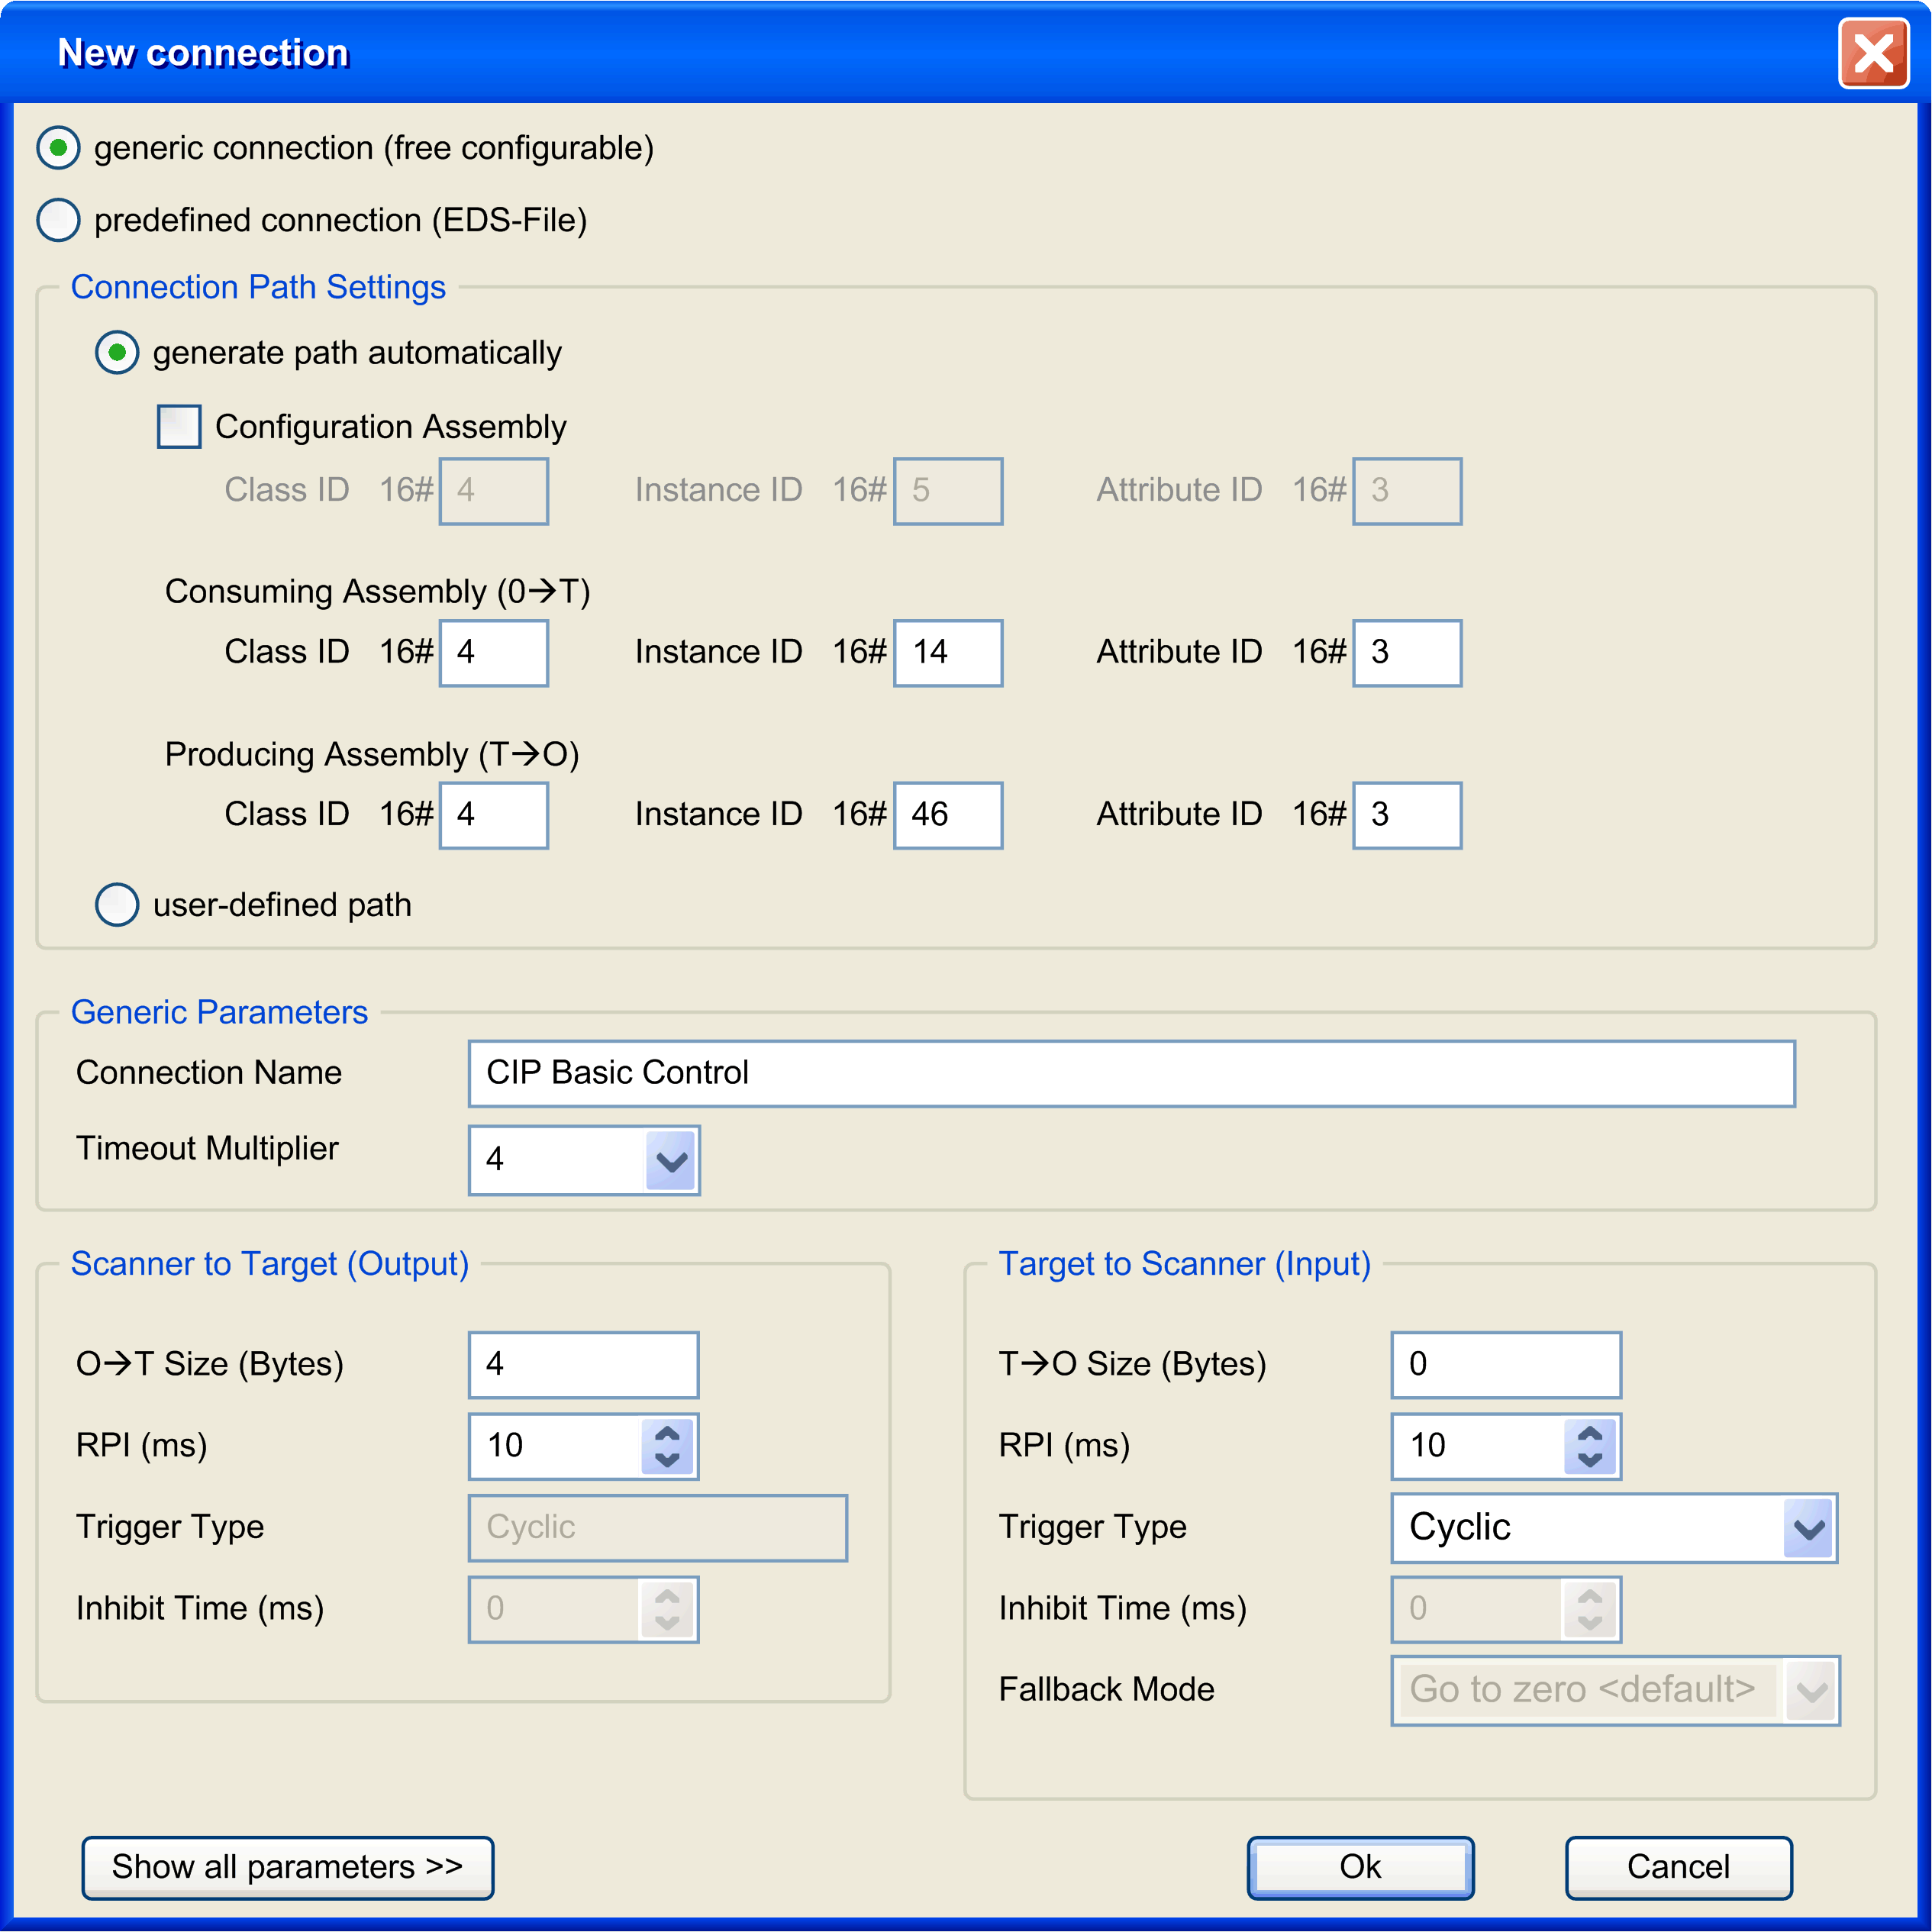The width and height of the screenshot is (1932, 1932).
Task: Click the Cancel button
Action: pyautogui.click(x=1678, y=1866)
